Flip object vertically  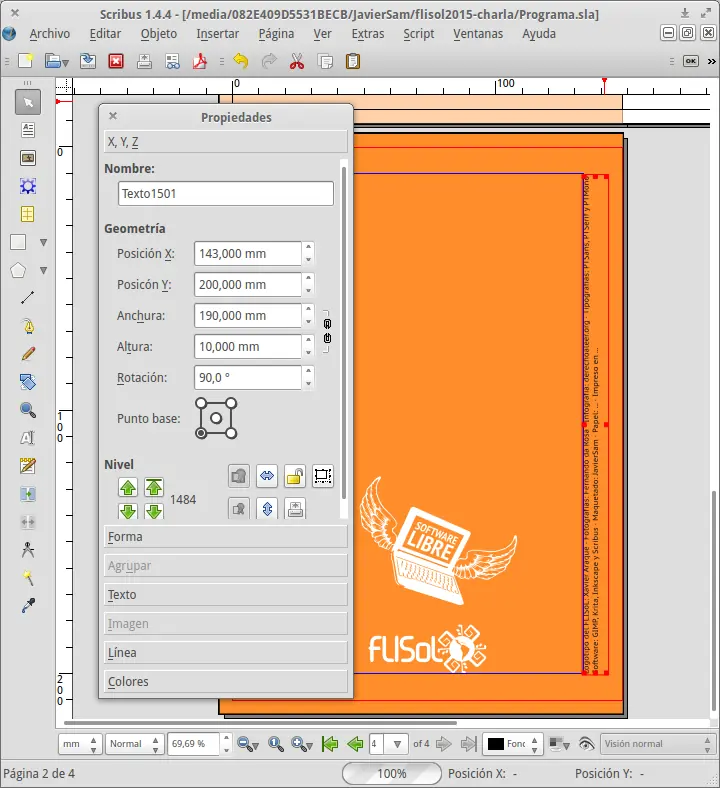(267, 509)
